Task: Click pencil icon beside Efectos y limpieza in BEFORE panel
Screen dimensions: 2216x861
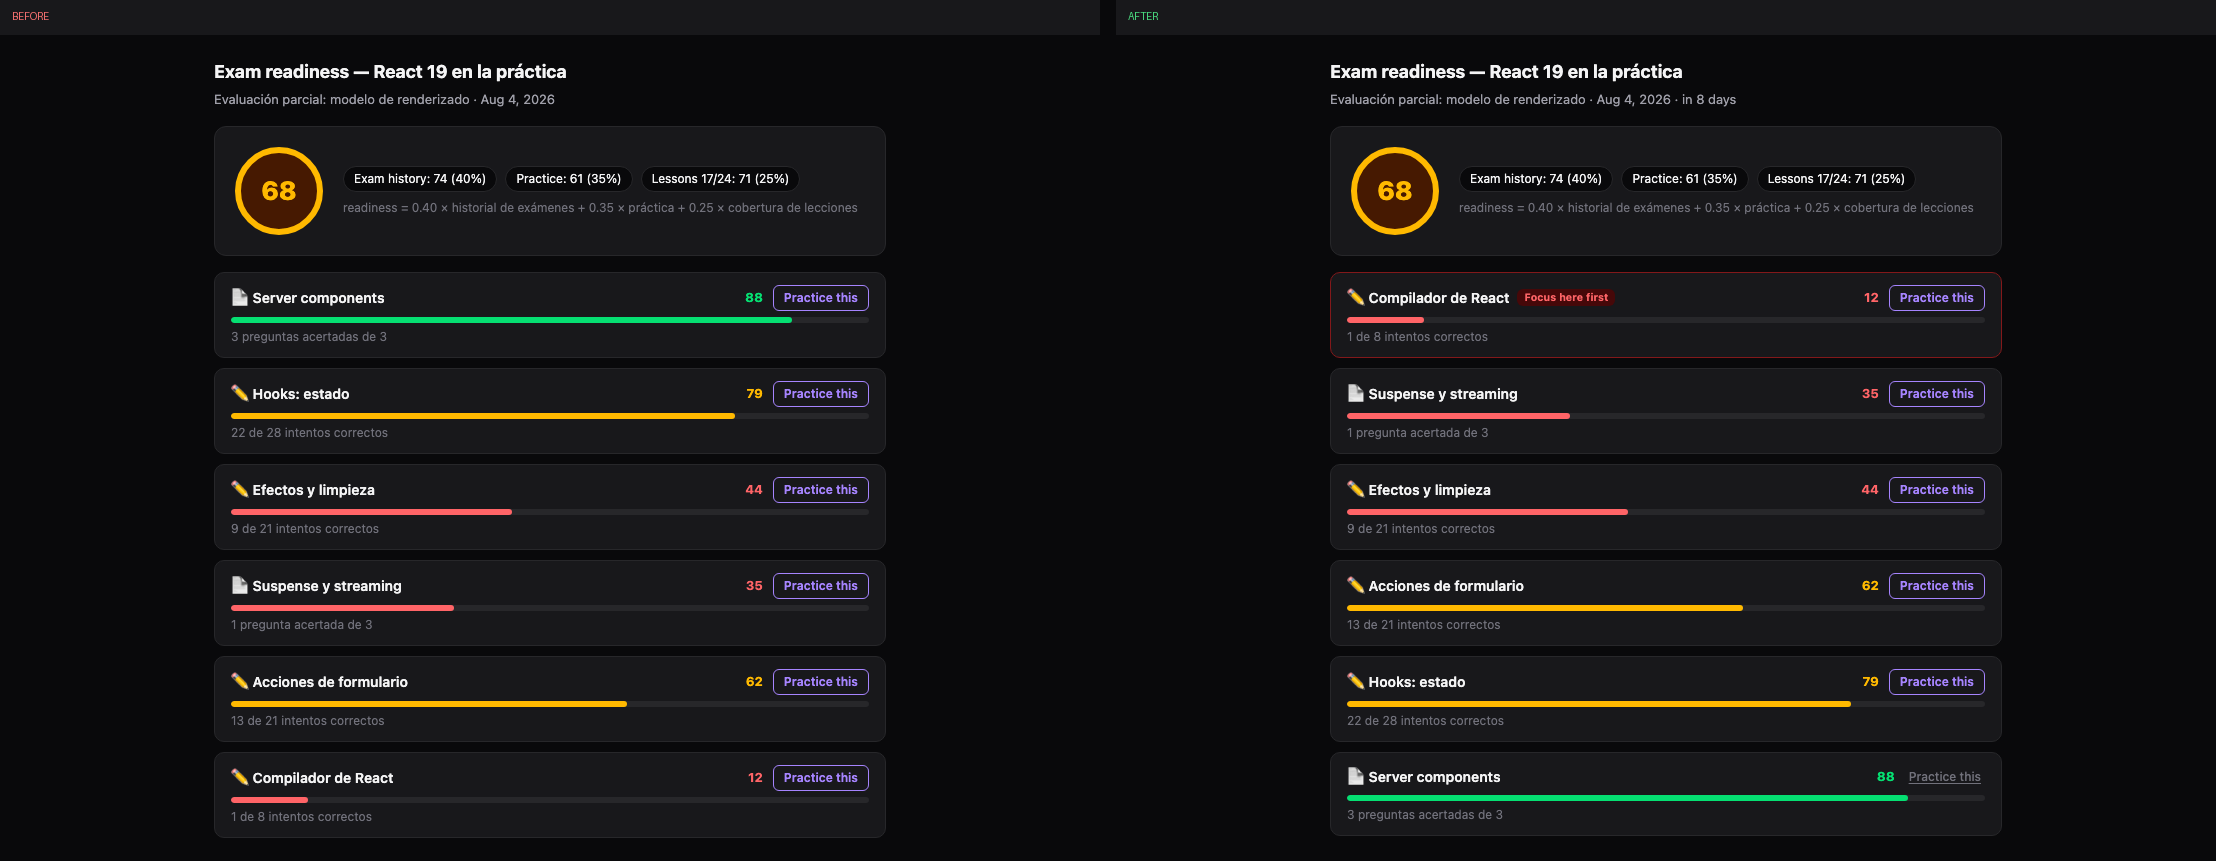Action: tap(240, 489)
